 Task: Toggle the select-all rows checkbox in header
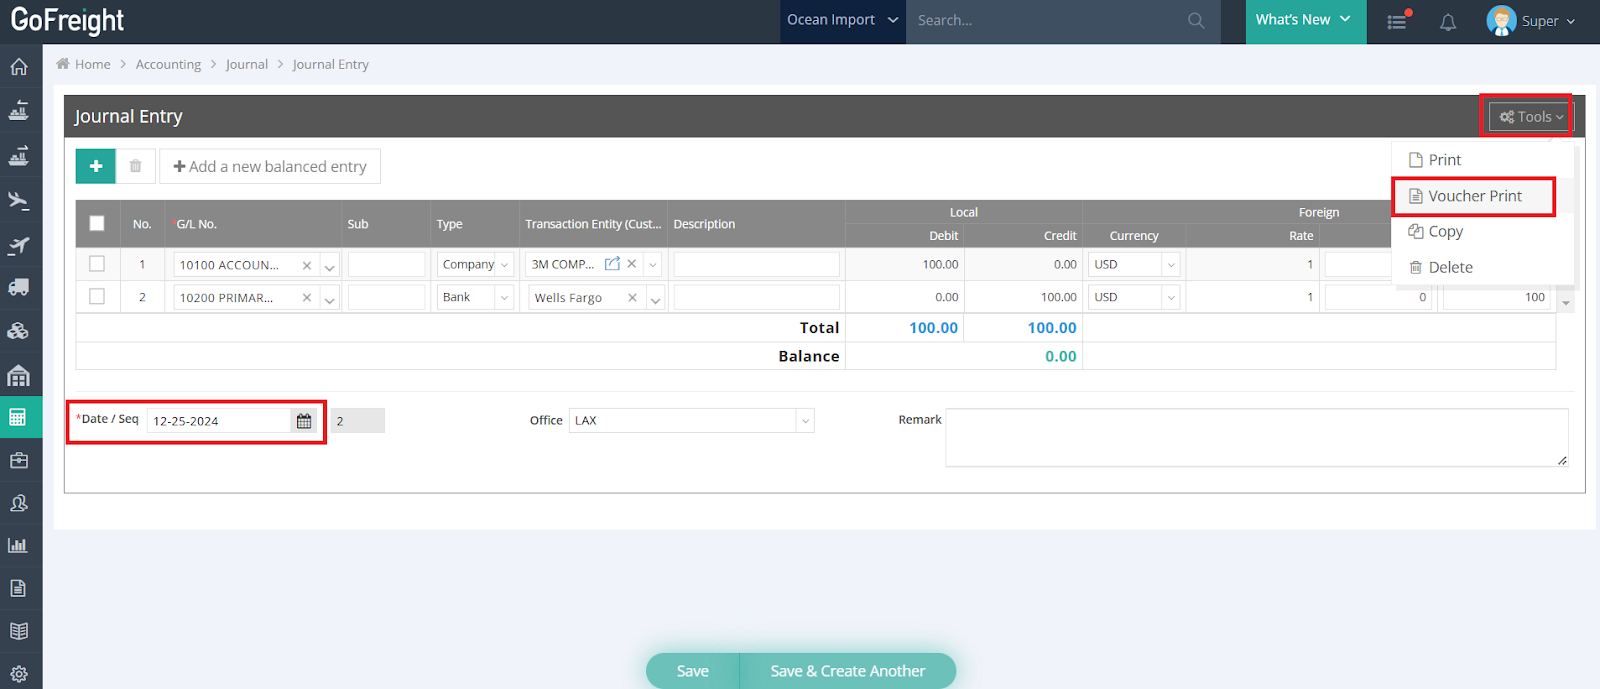tap(97, 224)
